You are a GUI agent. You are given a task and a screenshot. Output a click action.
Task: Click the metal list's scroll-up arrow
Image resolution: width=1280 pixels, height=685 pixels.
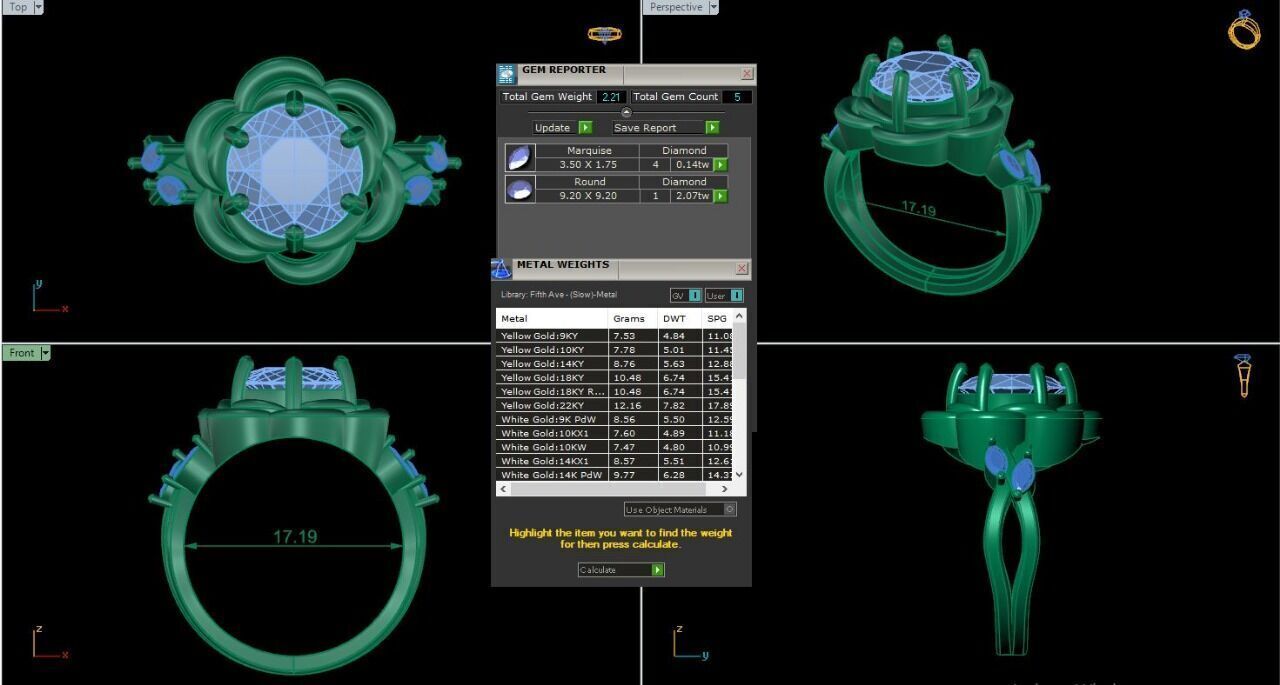[x=739, y=314]
